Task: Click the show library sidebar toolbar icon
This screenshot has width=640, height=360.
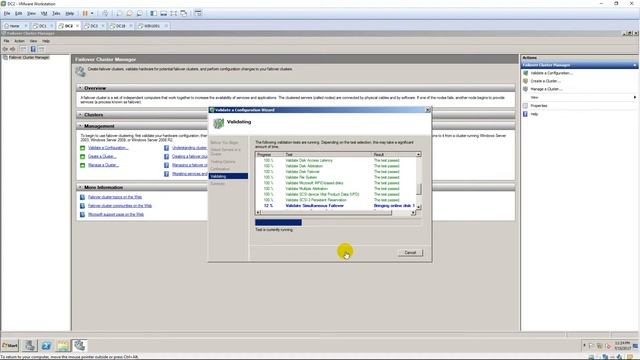Action: [x=153, y=13]
